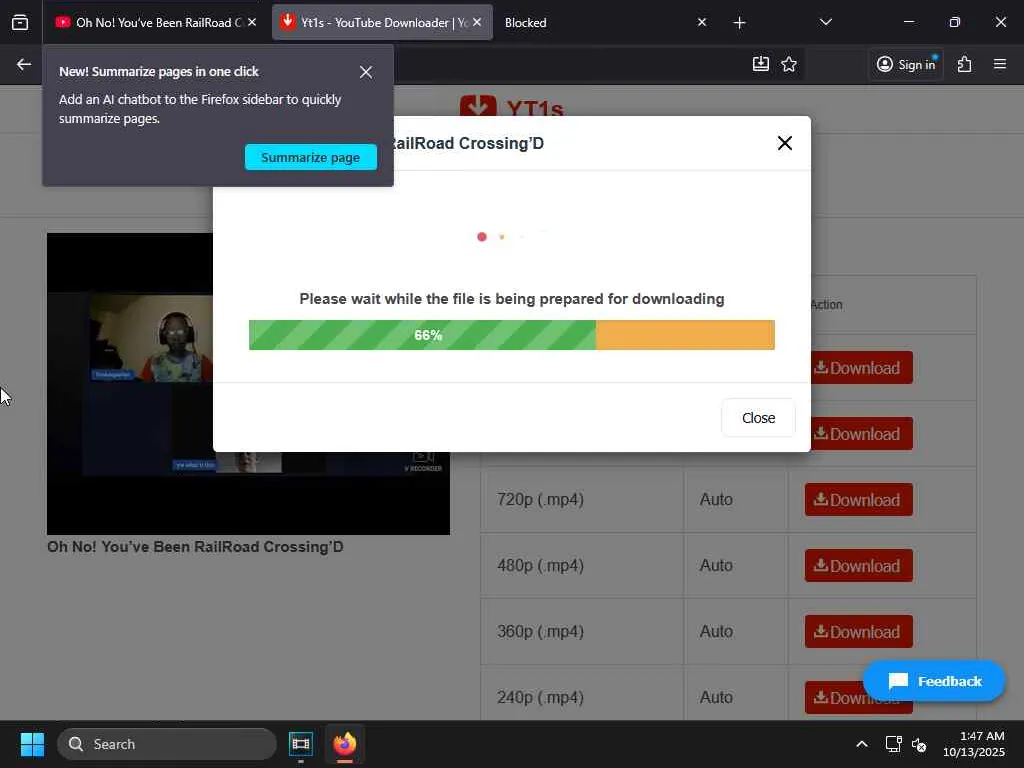Open the Feedback chat button

[x=934, y=681]
